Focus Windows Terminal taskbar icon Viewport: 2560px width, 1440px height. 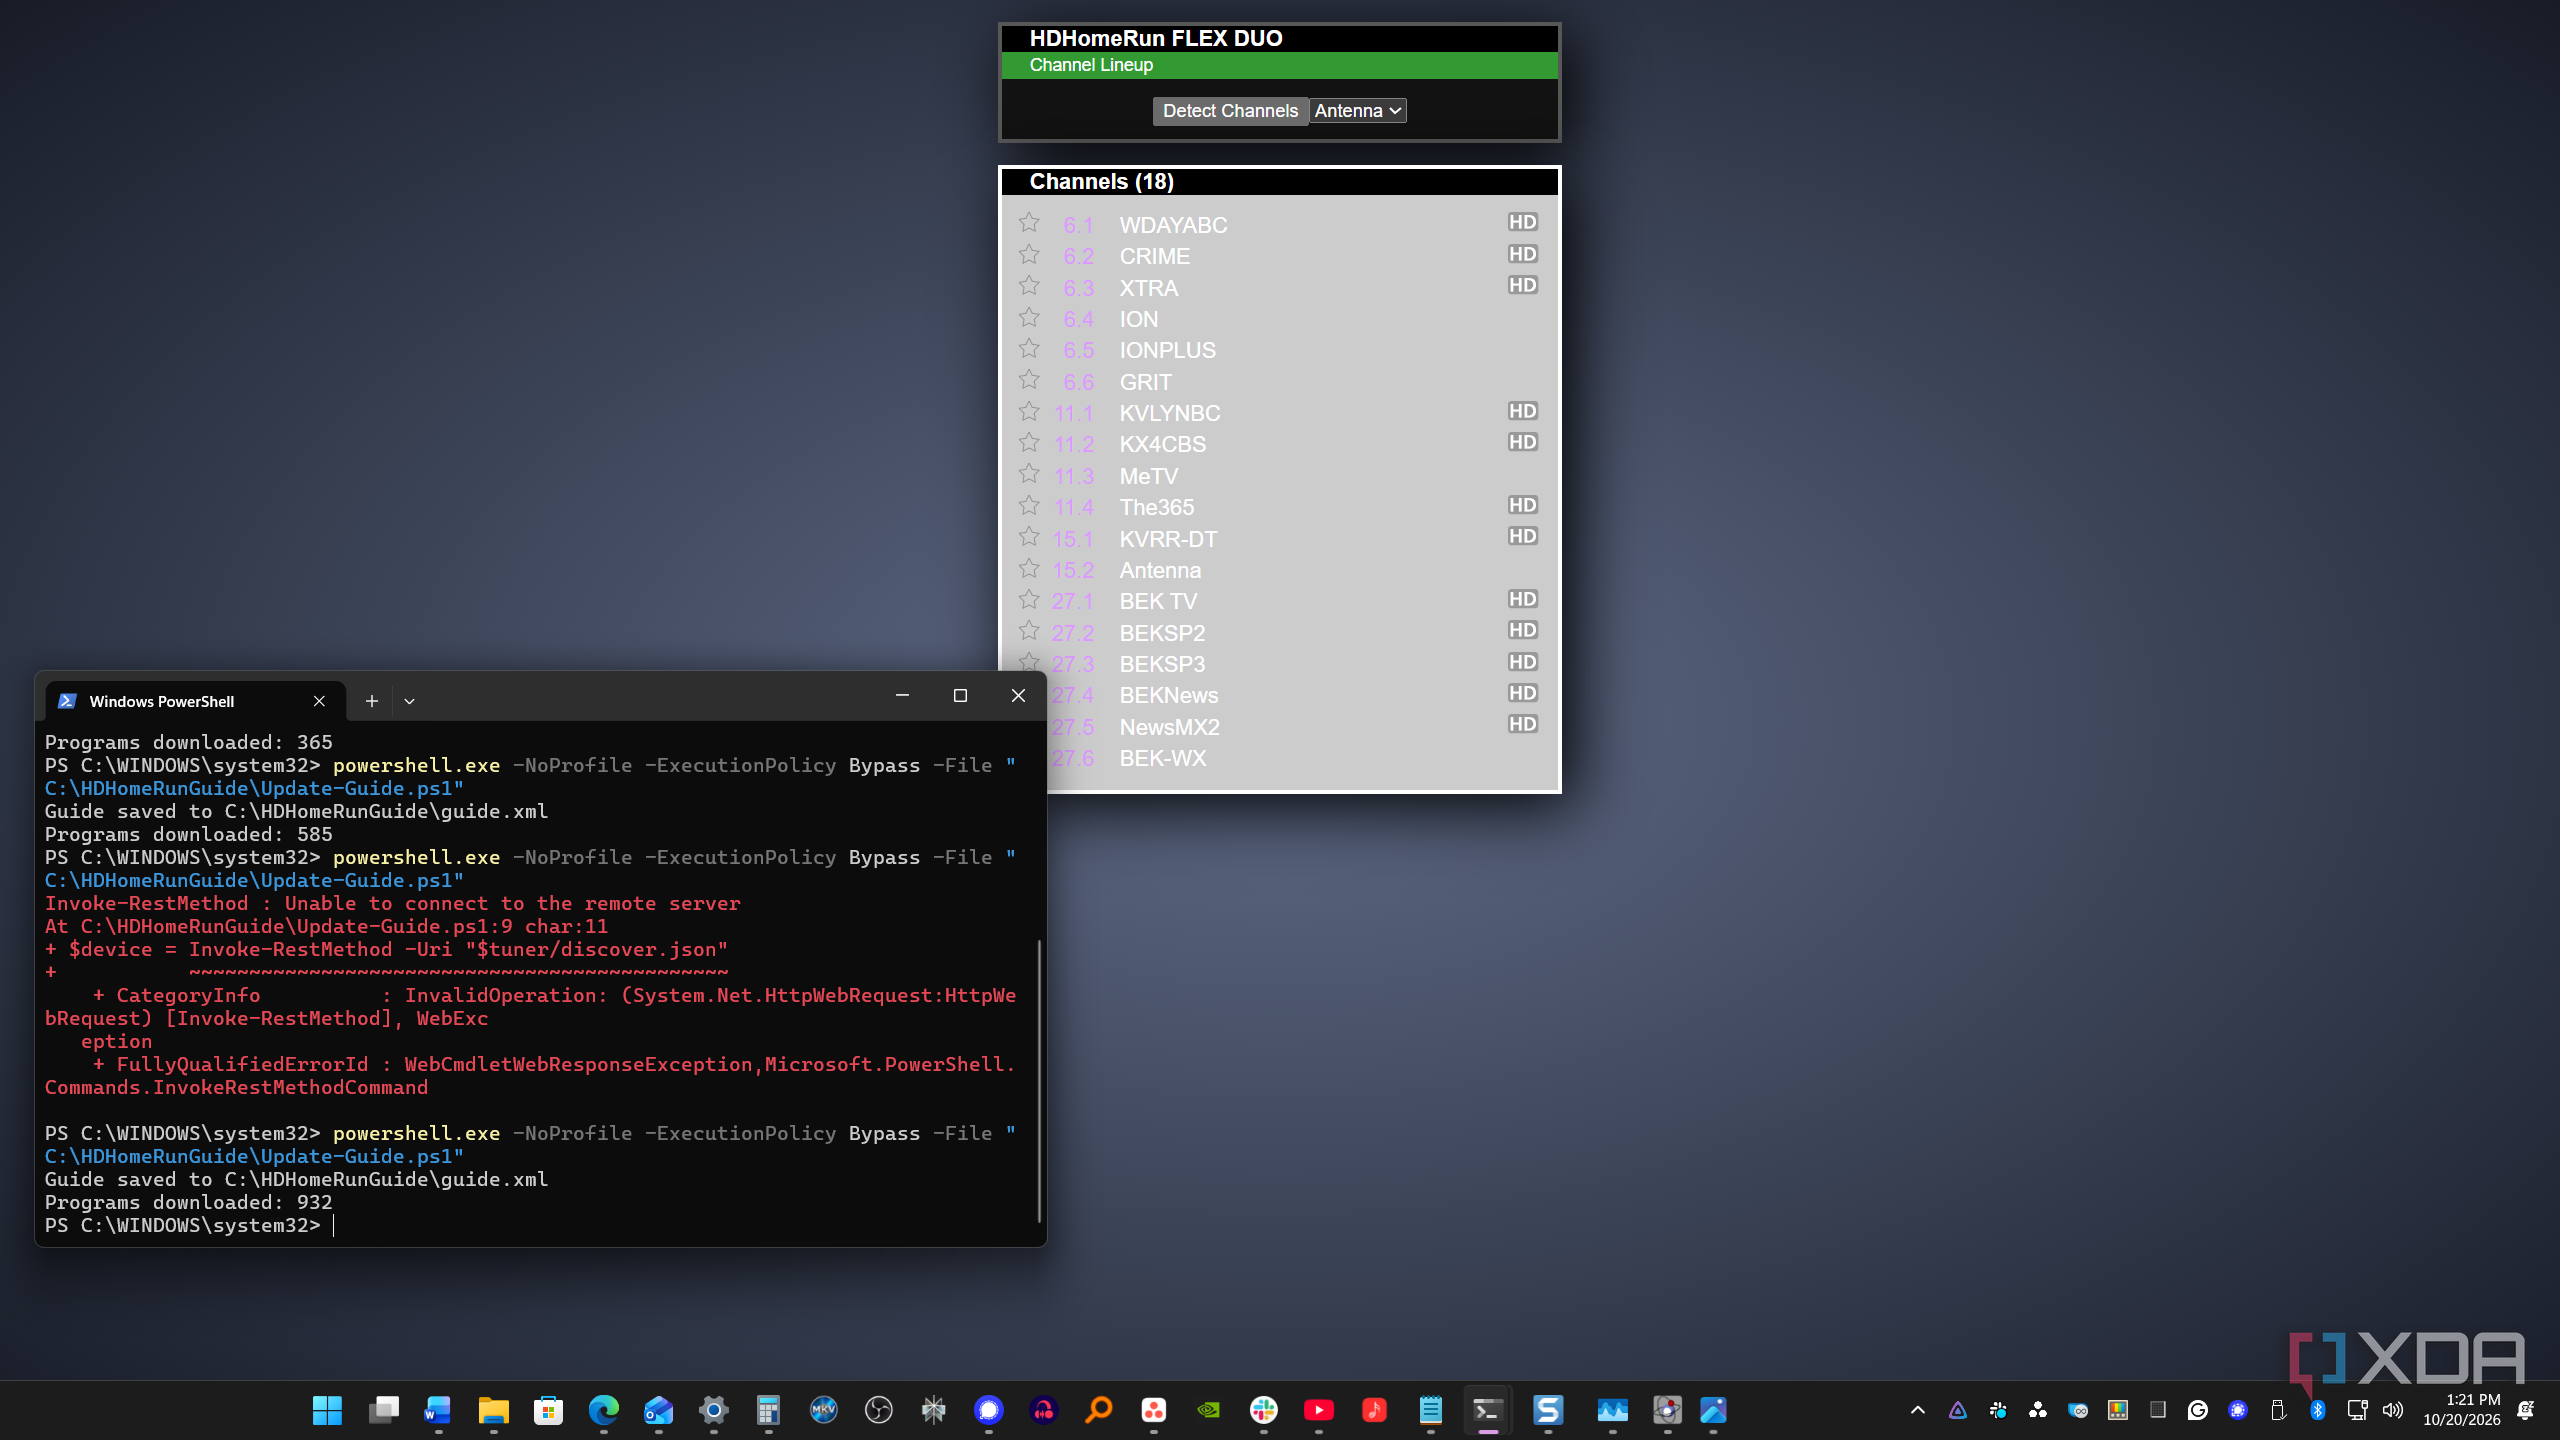(x=1487, y=1410)
